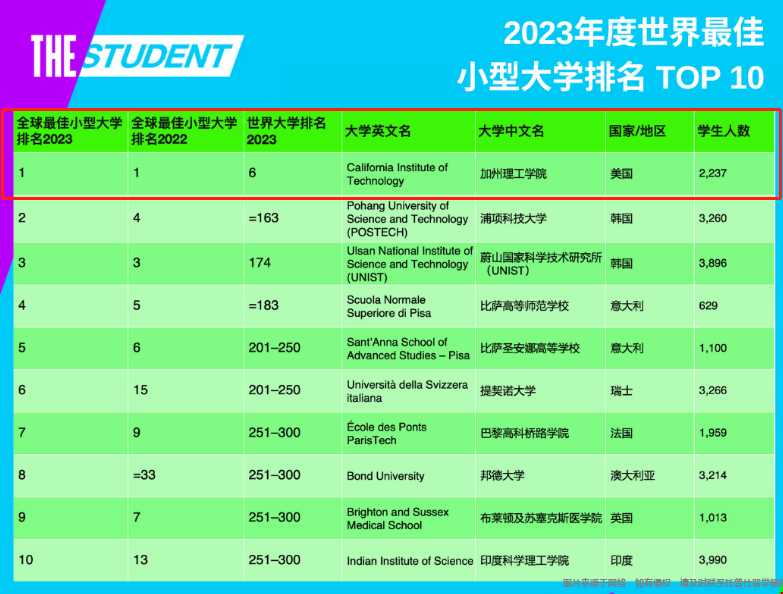The width and height of the screenshot is (783, 594).
Task: Click the THE Student logo
Action: [x=137, y=56]
